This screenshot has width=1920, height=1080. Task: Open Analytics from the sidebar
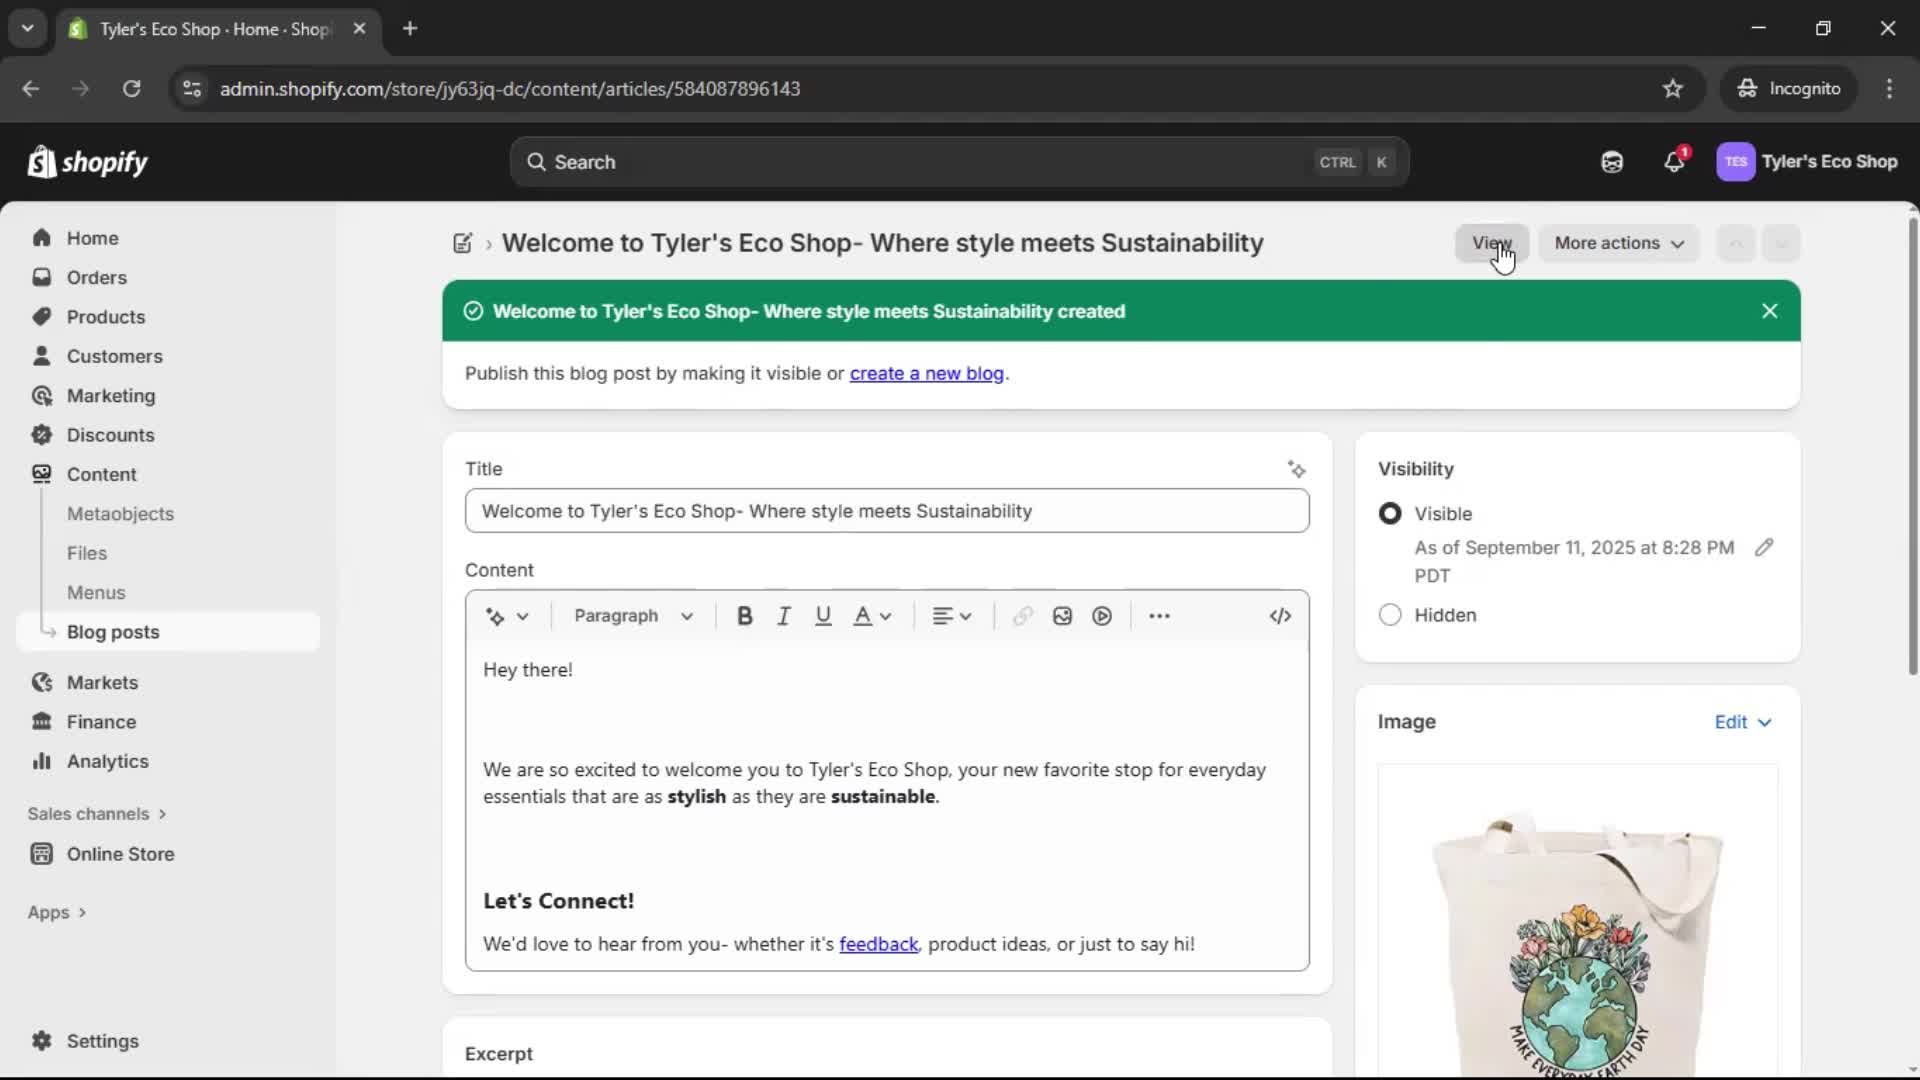106,761
